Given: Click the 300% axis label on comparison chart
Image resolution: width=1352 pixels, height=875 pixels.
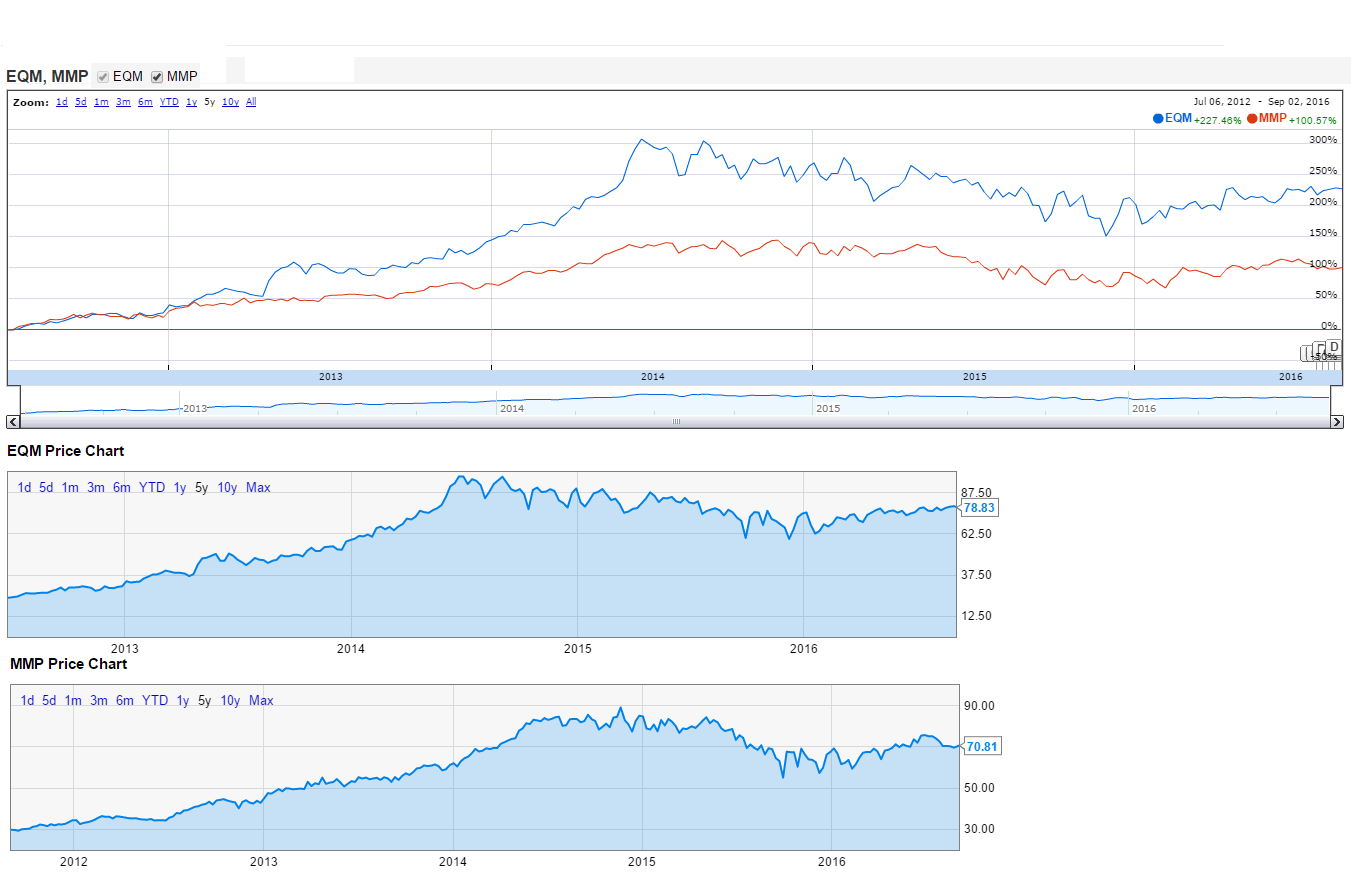Looking at the screenshot, I should (x=1323, y=140).
